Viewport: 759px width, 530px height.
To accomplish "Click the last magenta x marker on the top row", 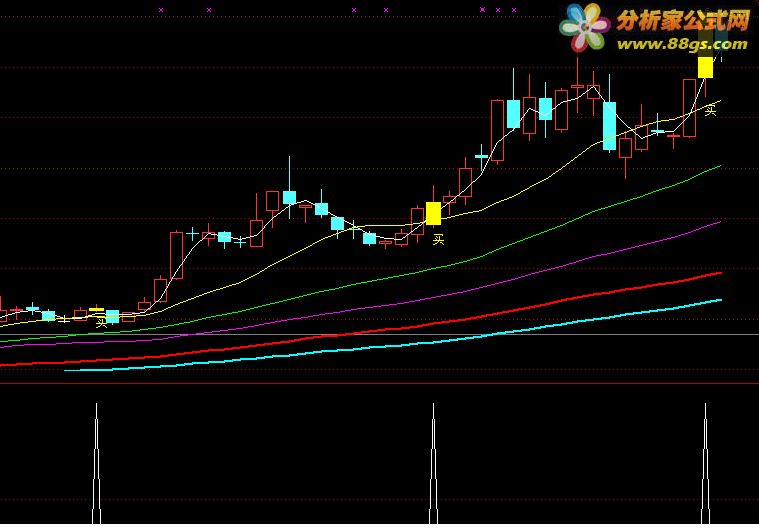I will coord(514,10).
